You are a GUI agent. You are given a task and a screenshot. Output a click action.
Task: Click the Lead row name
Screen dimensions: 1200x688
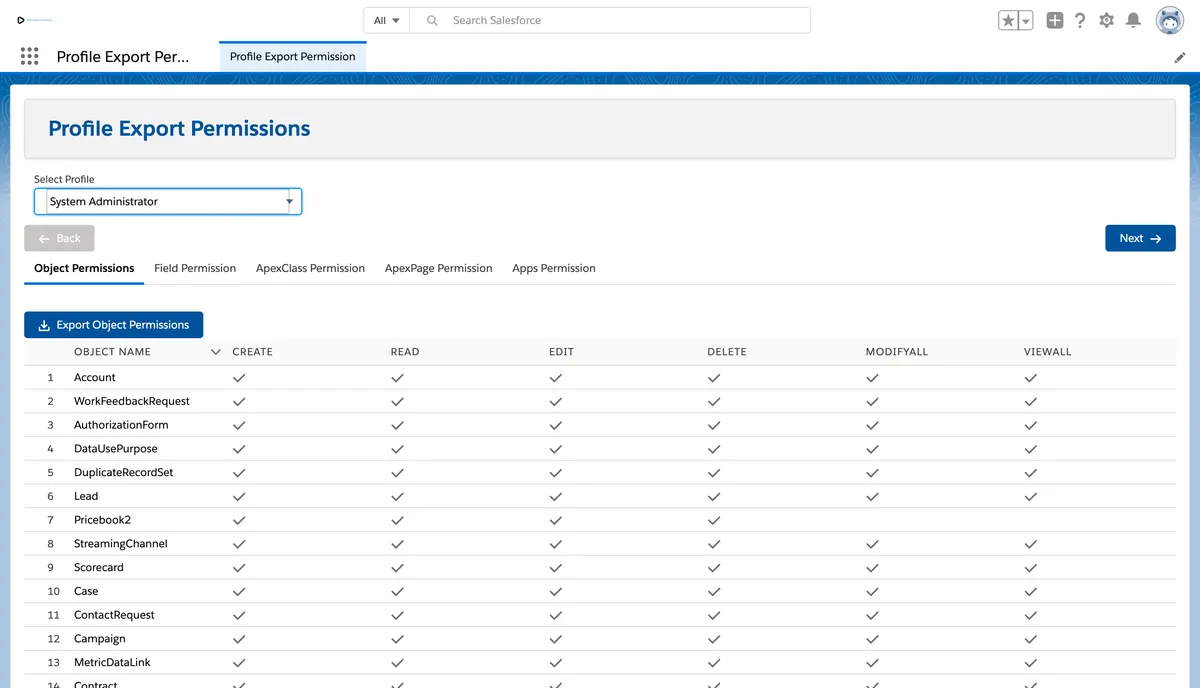click(86, 496)
